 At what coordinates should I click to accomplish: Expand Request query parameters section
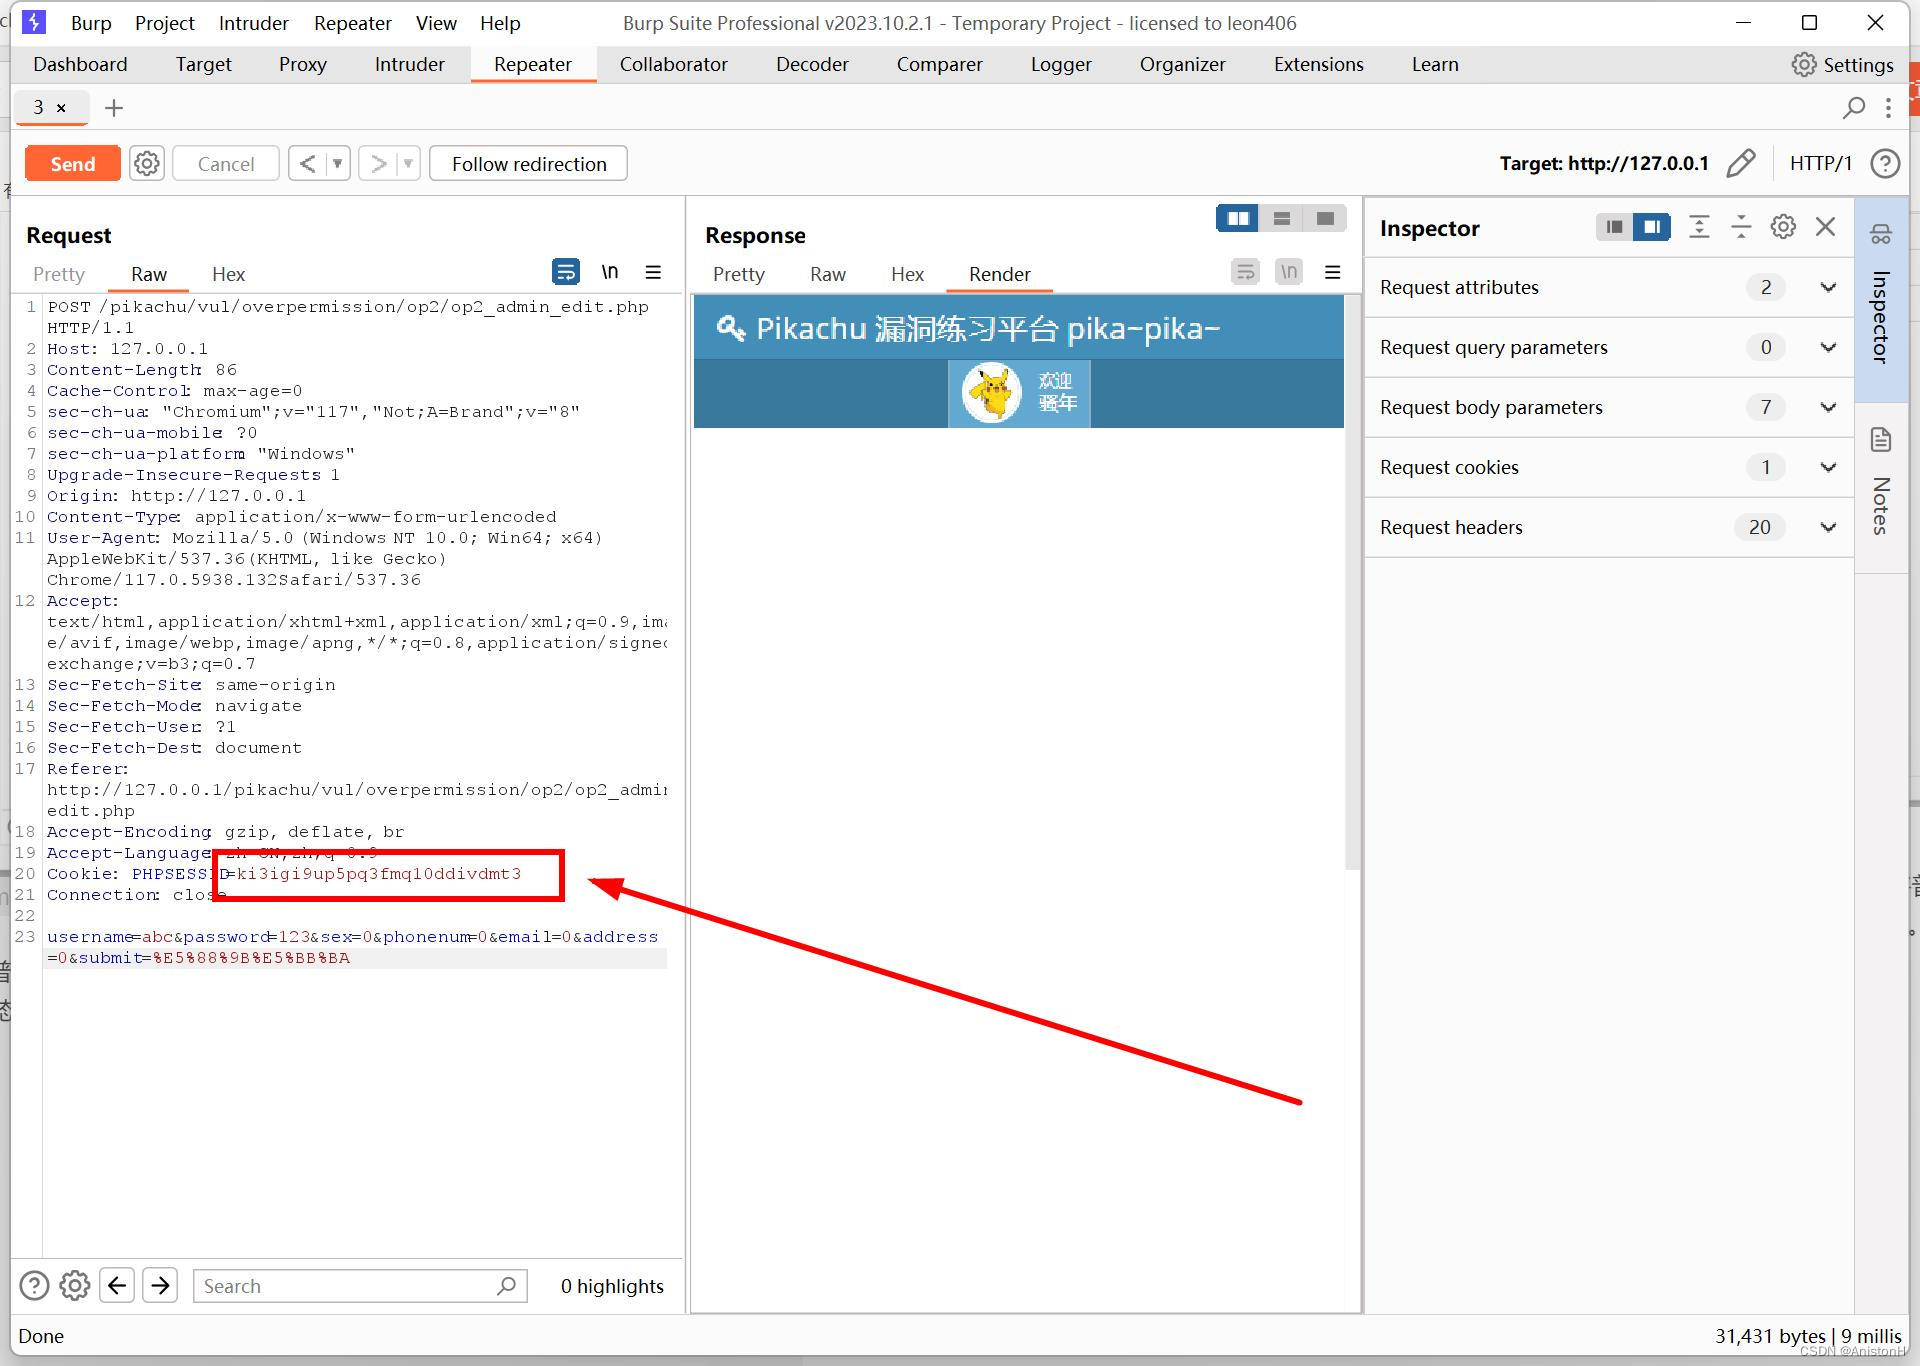coord(1608,347)
